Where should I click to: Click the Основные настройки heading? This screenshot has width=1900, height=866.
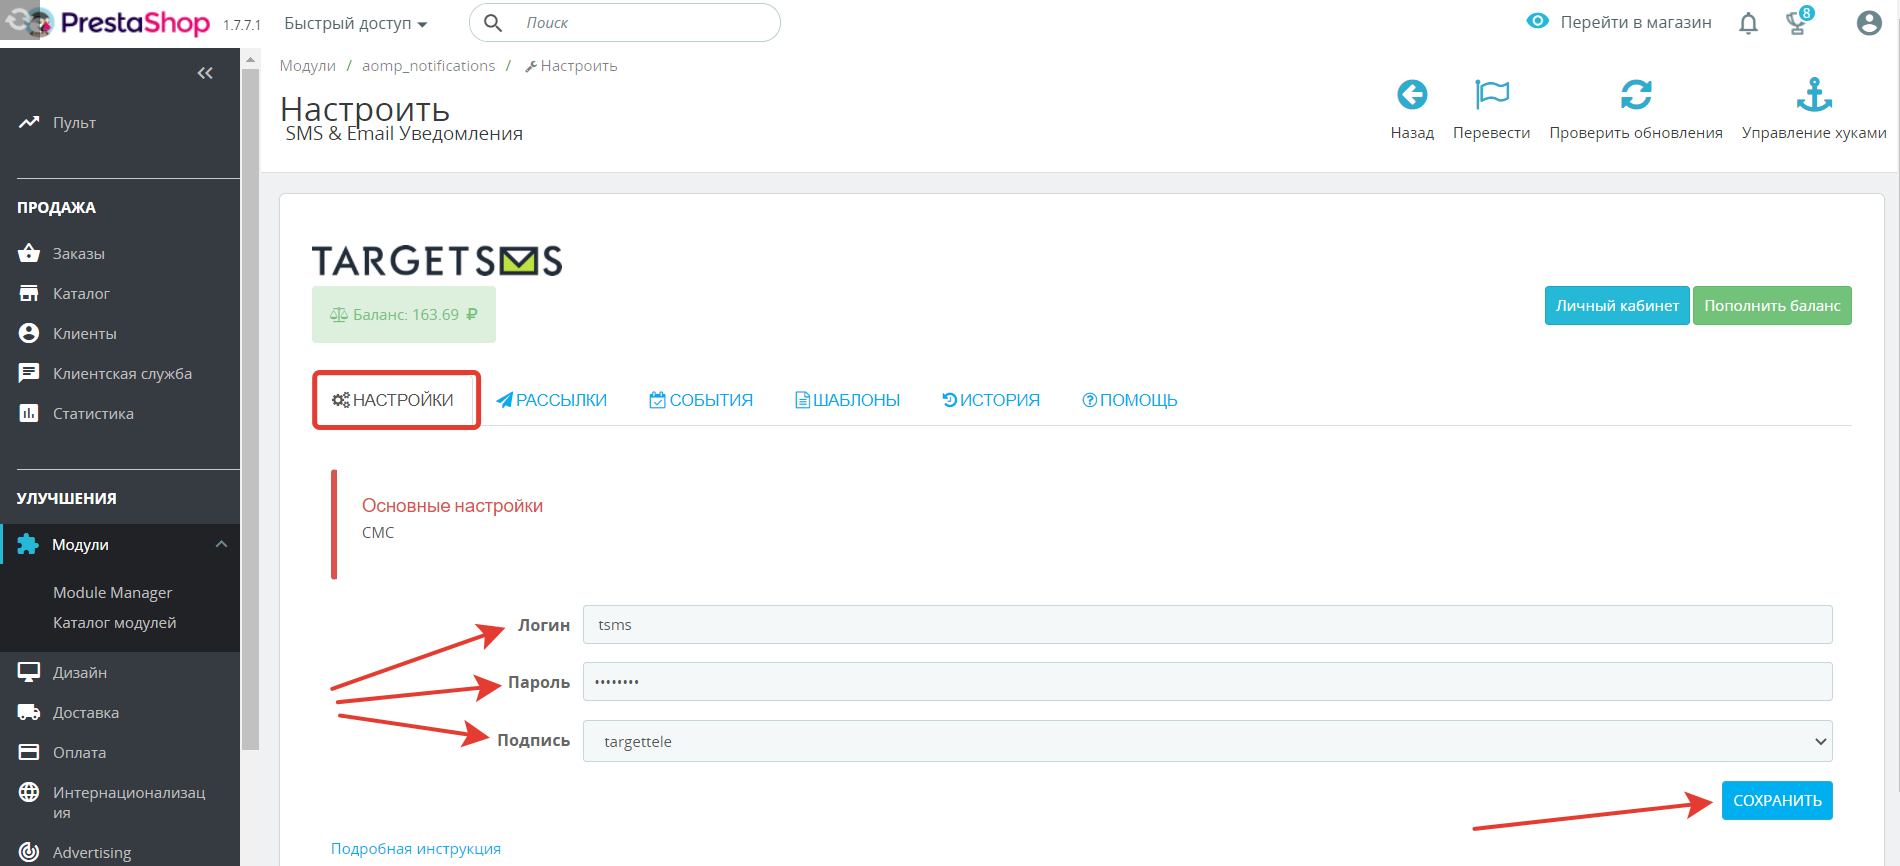(x=452, y=505)
